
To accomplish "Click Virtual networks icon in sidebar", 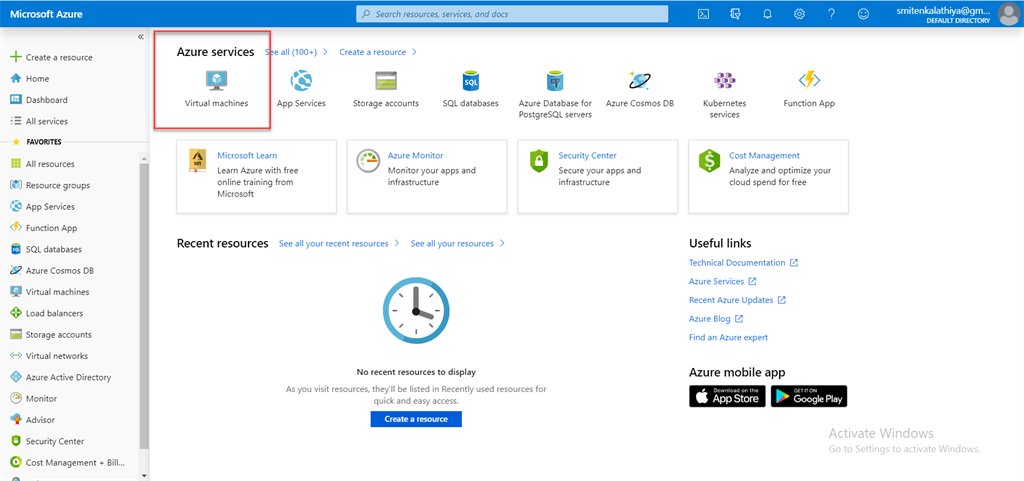I will pos(16,356).
